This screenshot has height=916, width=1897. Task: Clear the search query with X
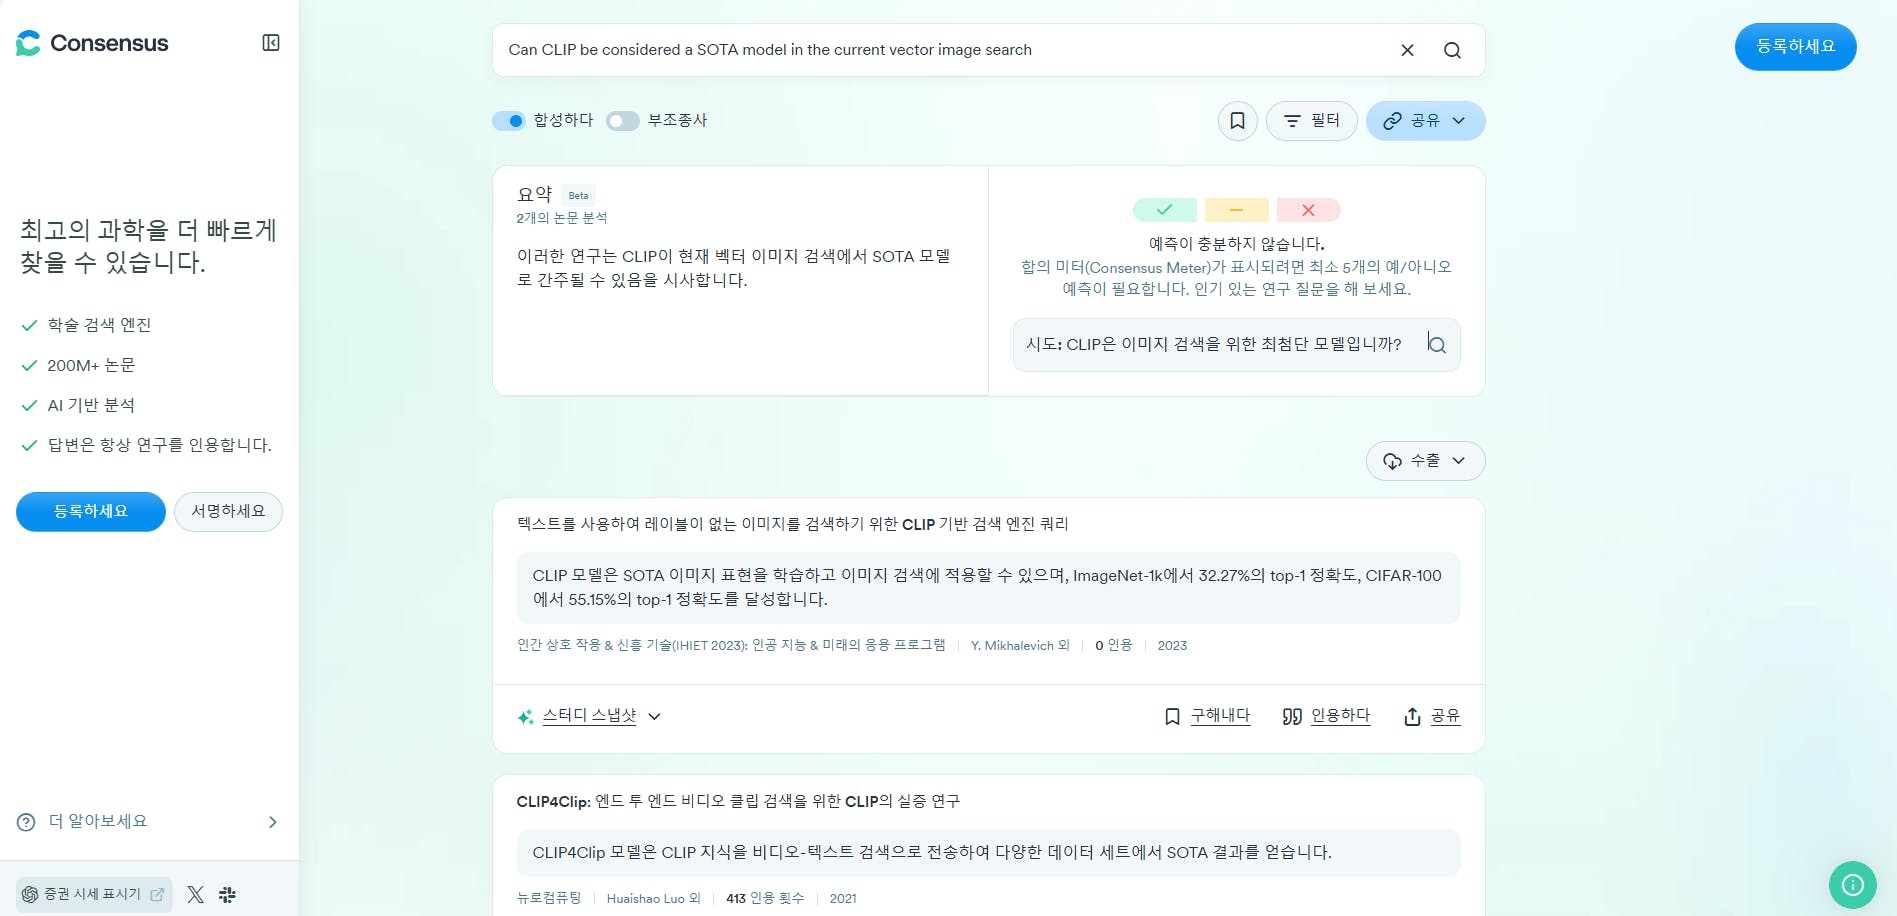pos(1407,50)
